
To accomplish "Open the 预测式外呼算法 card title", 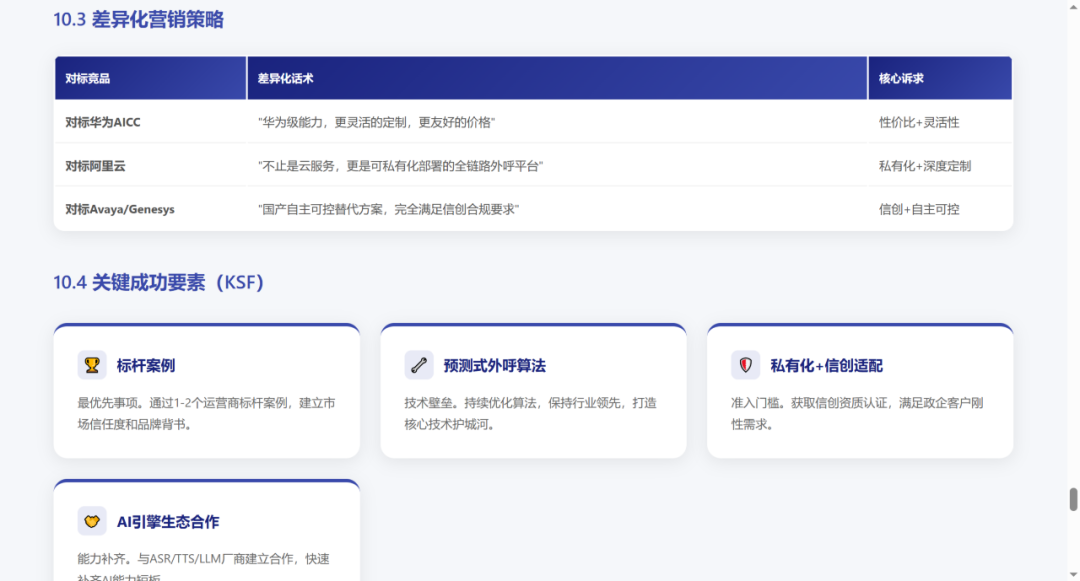I will click(494, 365).
